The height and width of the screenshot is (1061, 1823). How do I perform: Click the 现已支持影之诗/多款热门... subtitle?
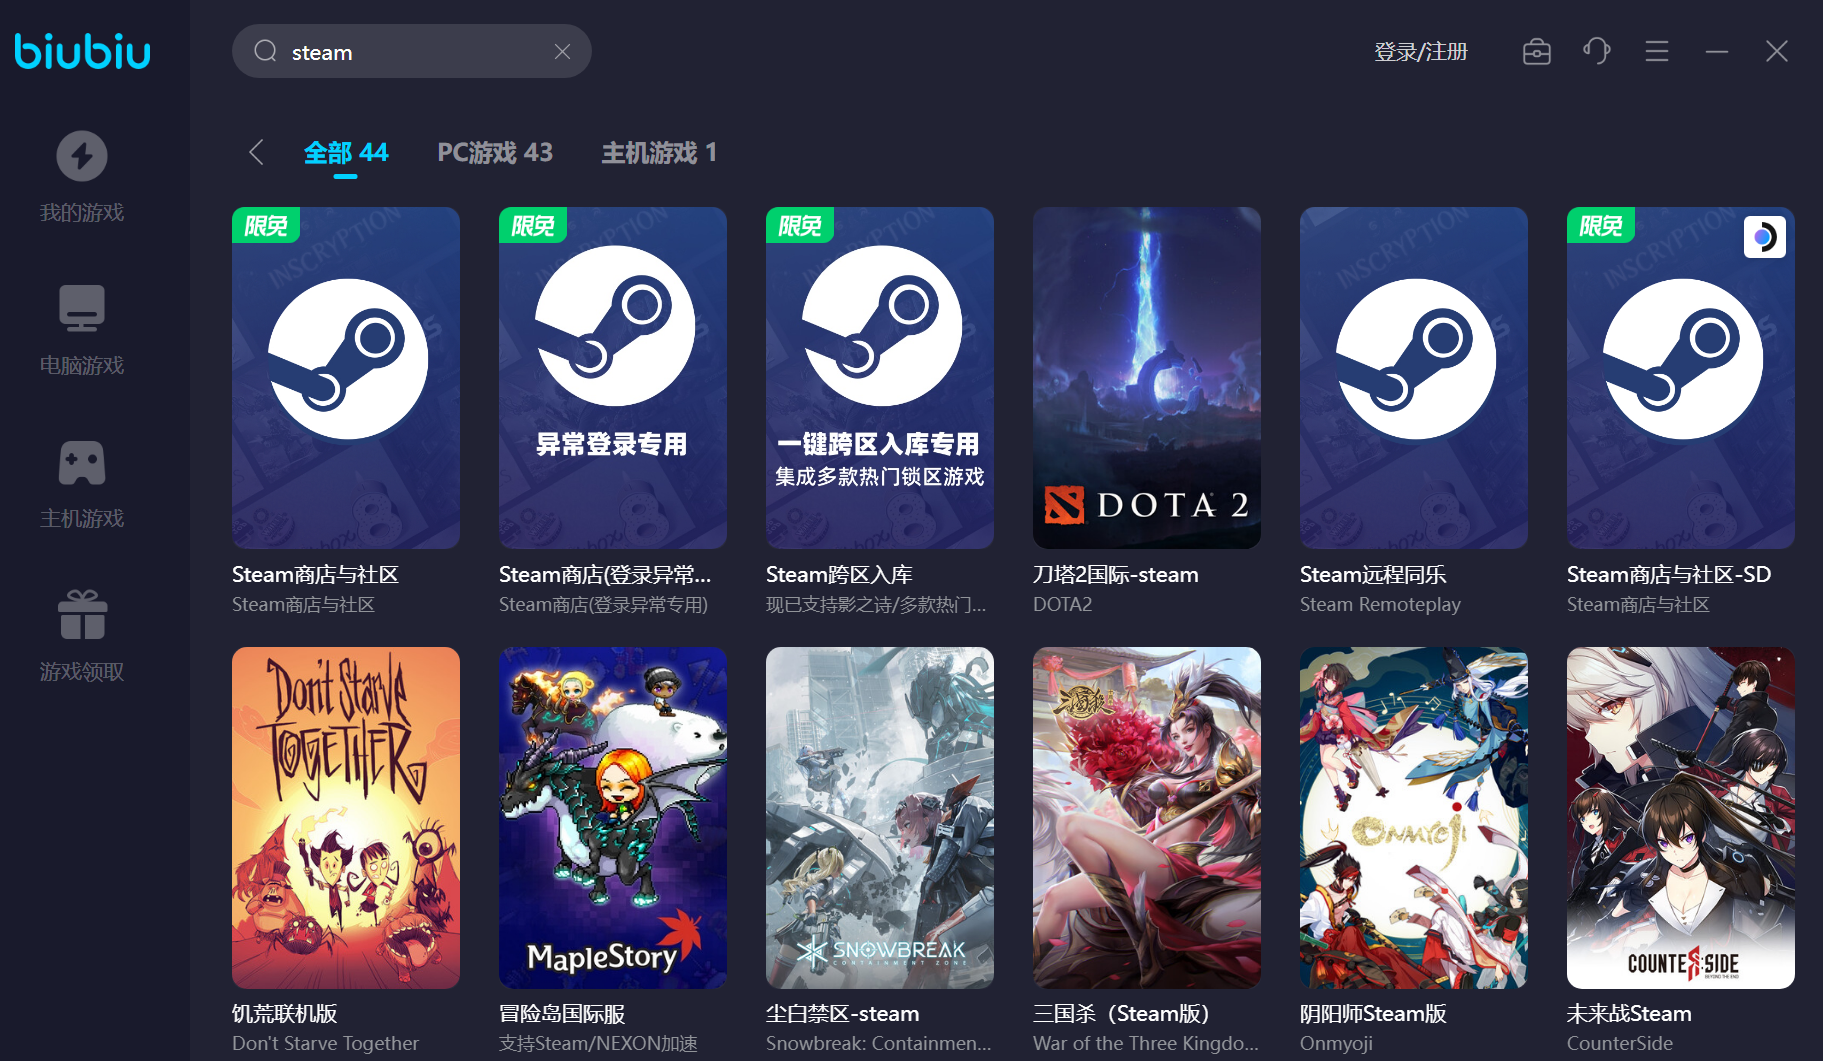(876, 604)
